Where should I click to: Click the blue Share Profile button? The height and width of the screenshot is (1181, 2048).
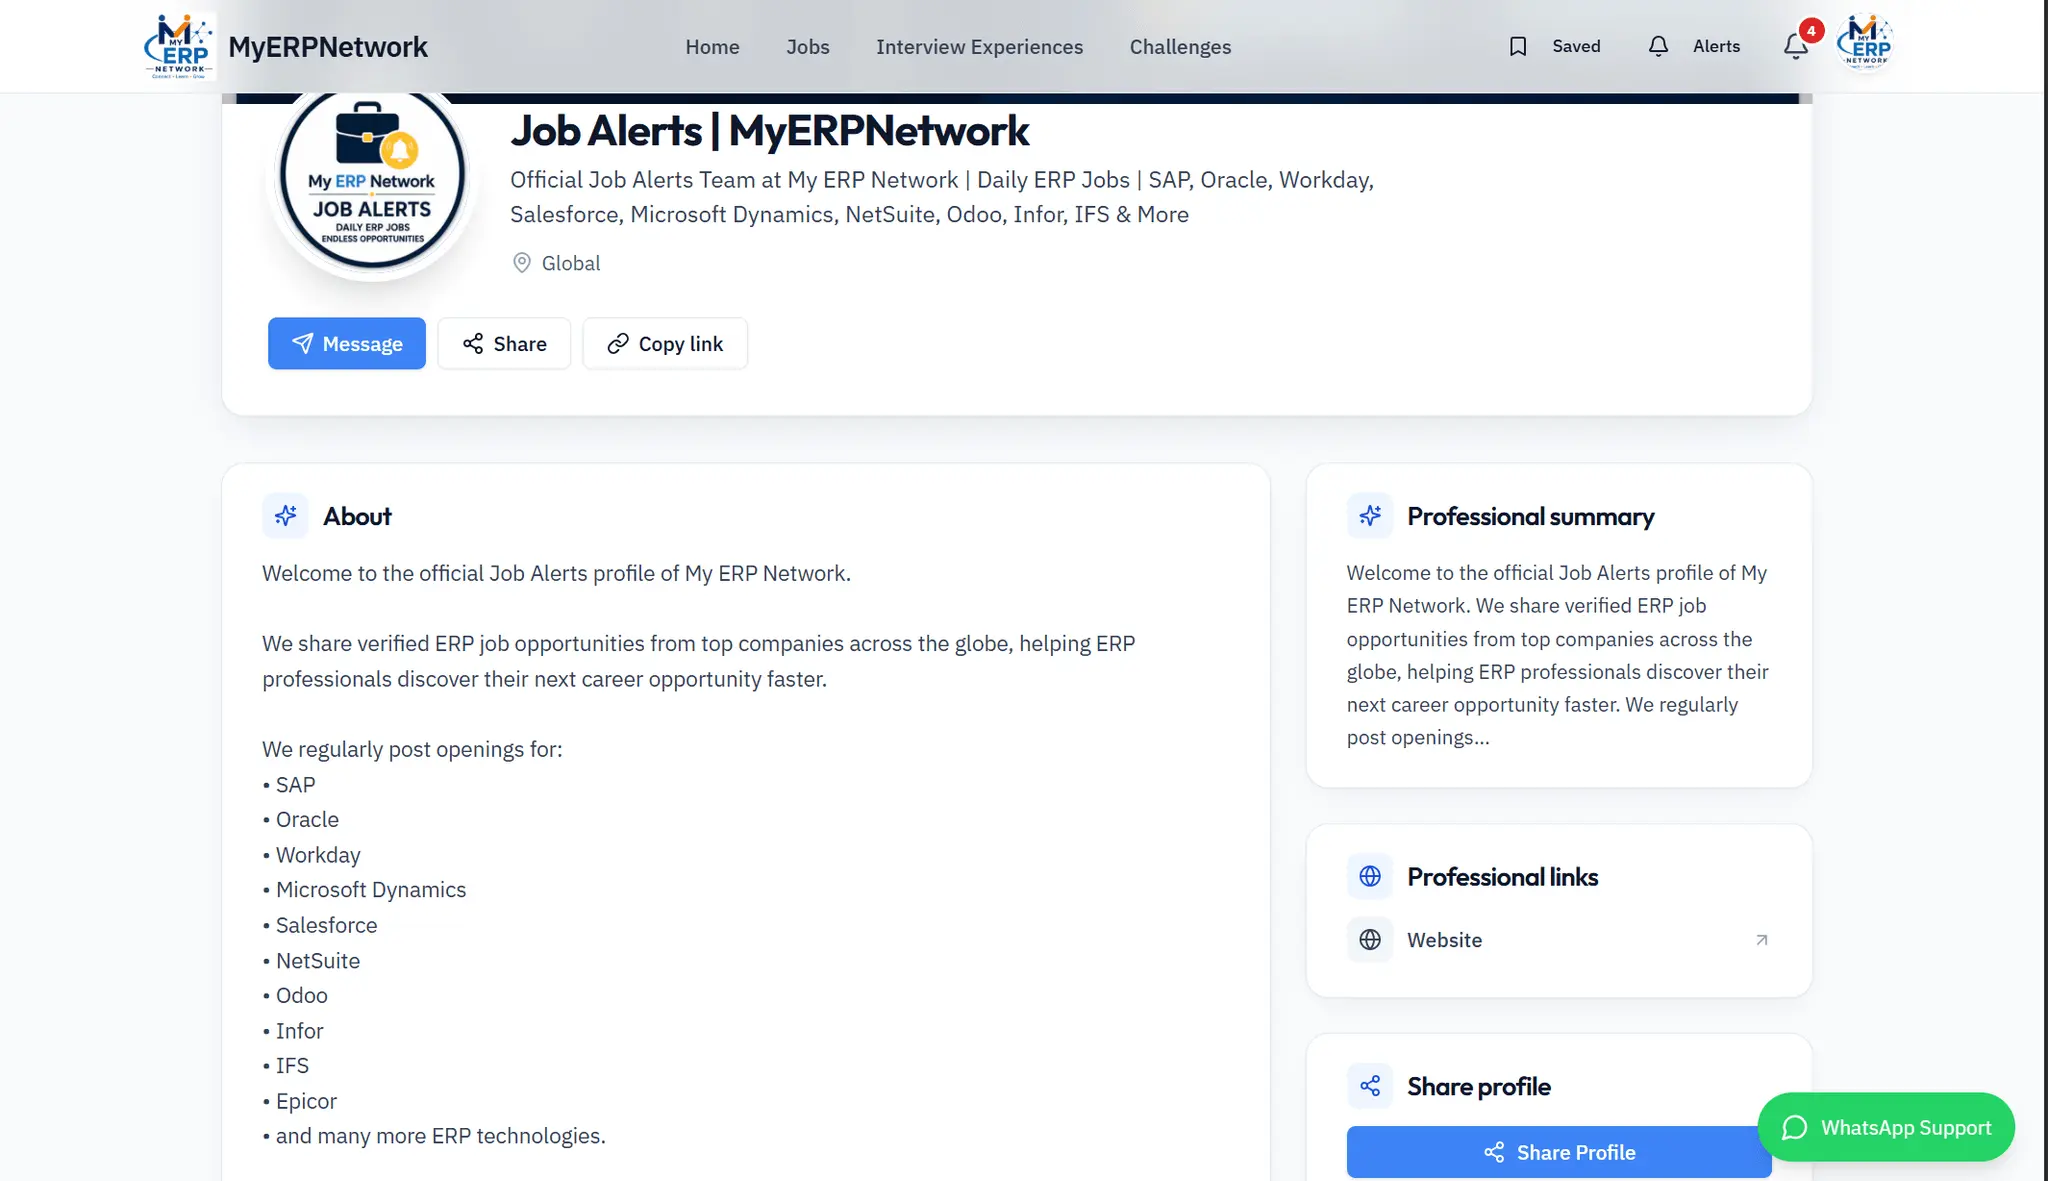point(1559,1152)
